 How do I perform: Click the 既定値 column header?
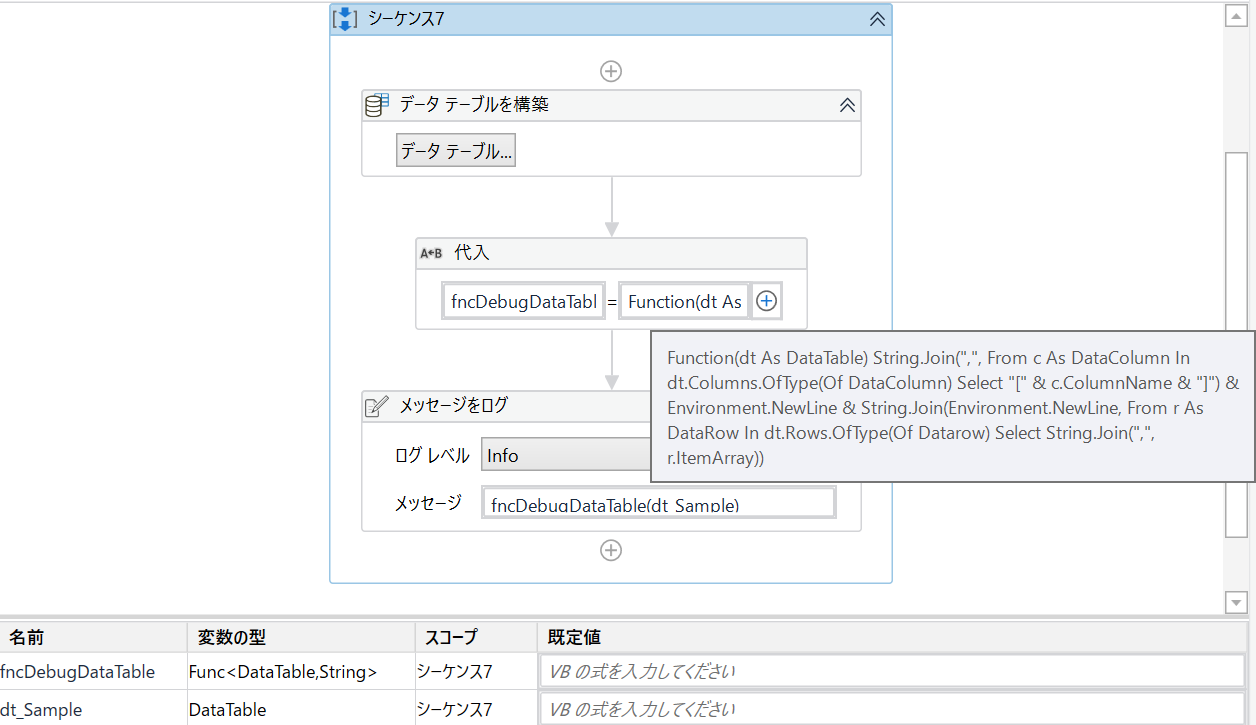click(x=892, y=637)
